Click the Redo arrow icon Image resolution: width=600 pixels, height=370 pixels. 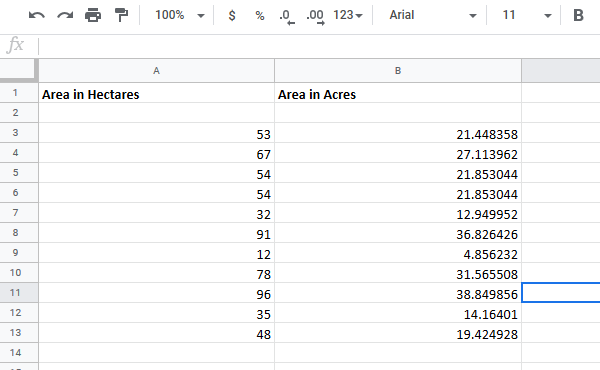click(65, 15)
